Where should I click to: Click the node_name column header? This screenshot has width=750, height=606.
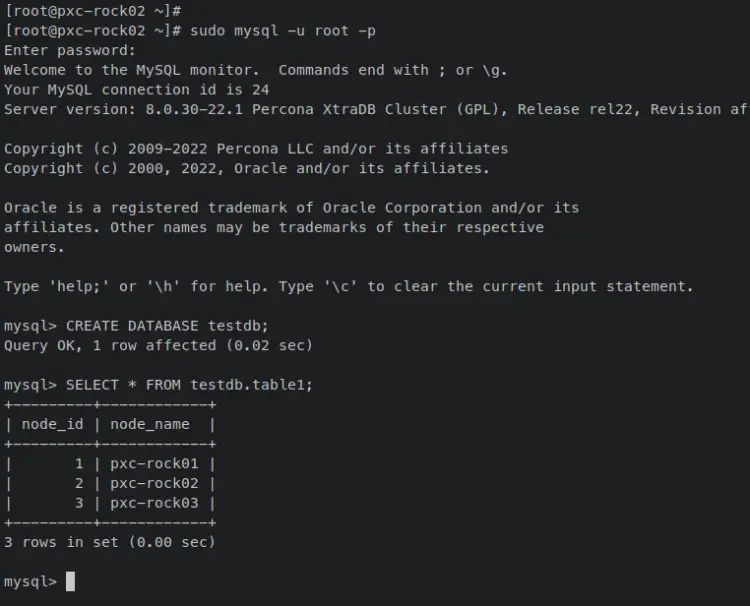tap(150, 424)
